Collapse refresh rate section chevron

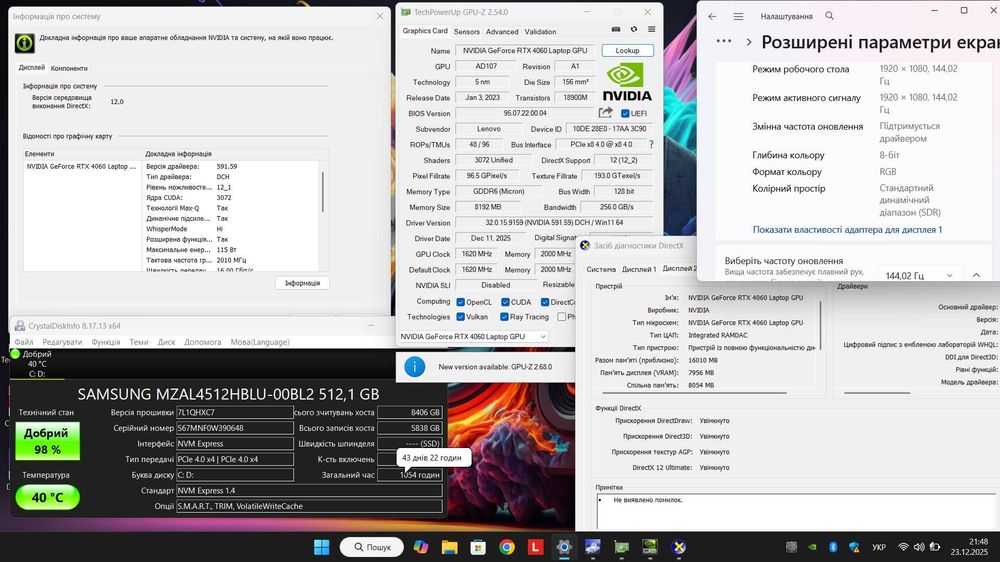(x=976, y=275)
